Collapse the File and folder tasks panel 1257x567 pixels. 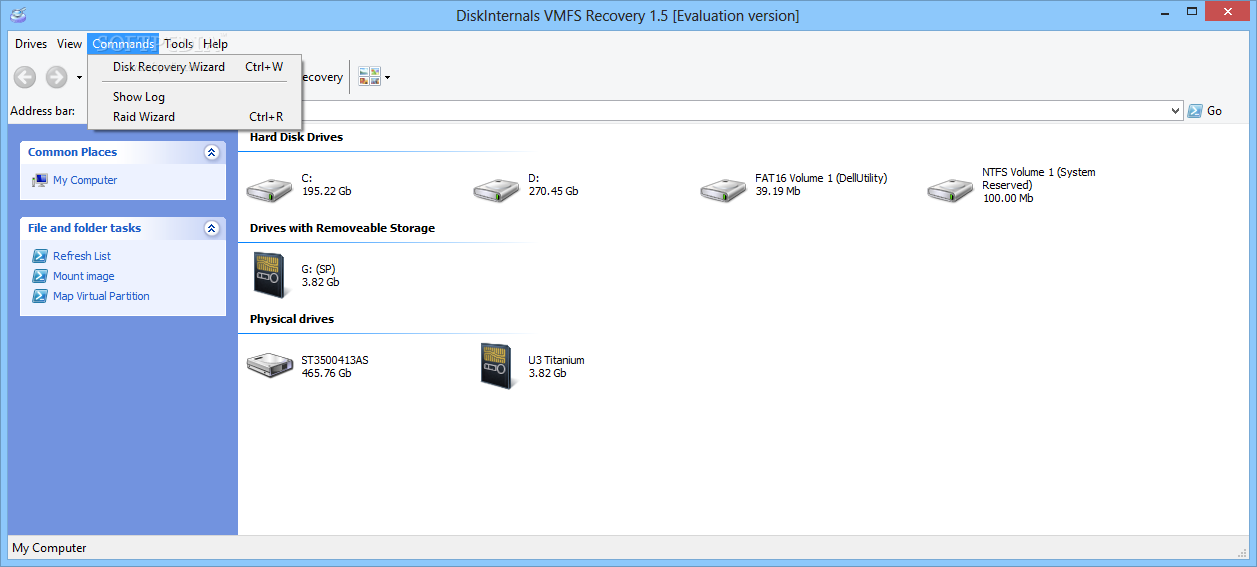[211, 228]
